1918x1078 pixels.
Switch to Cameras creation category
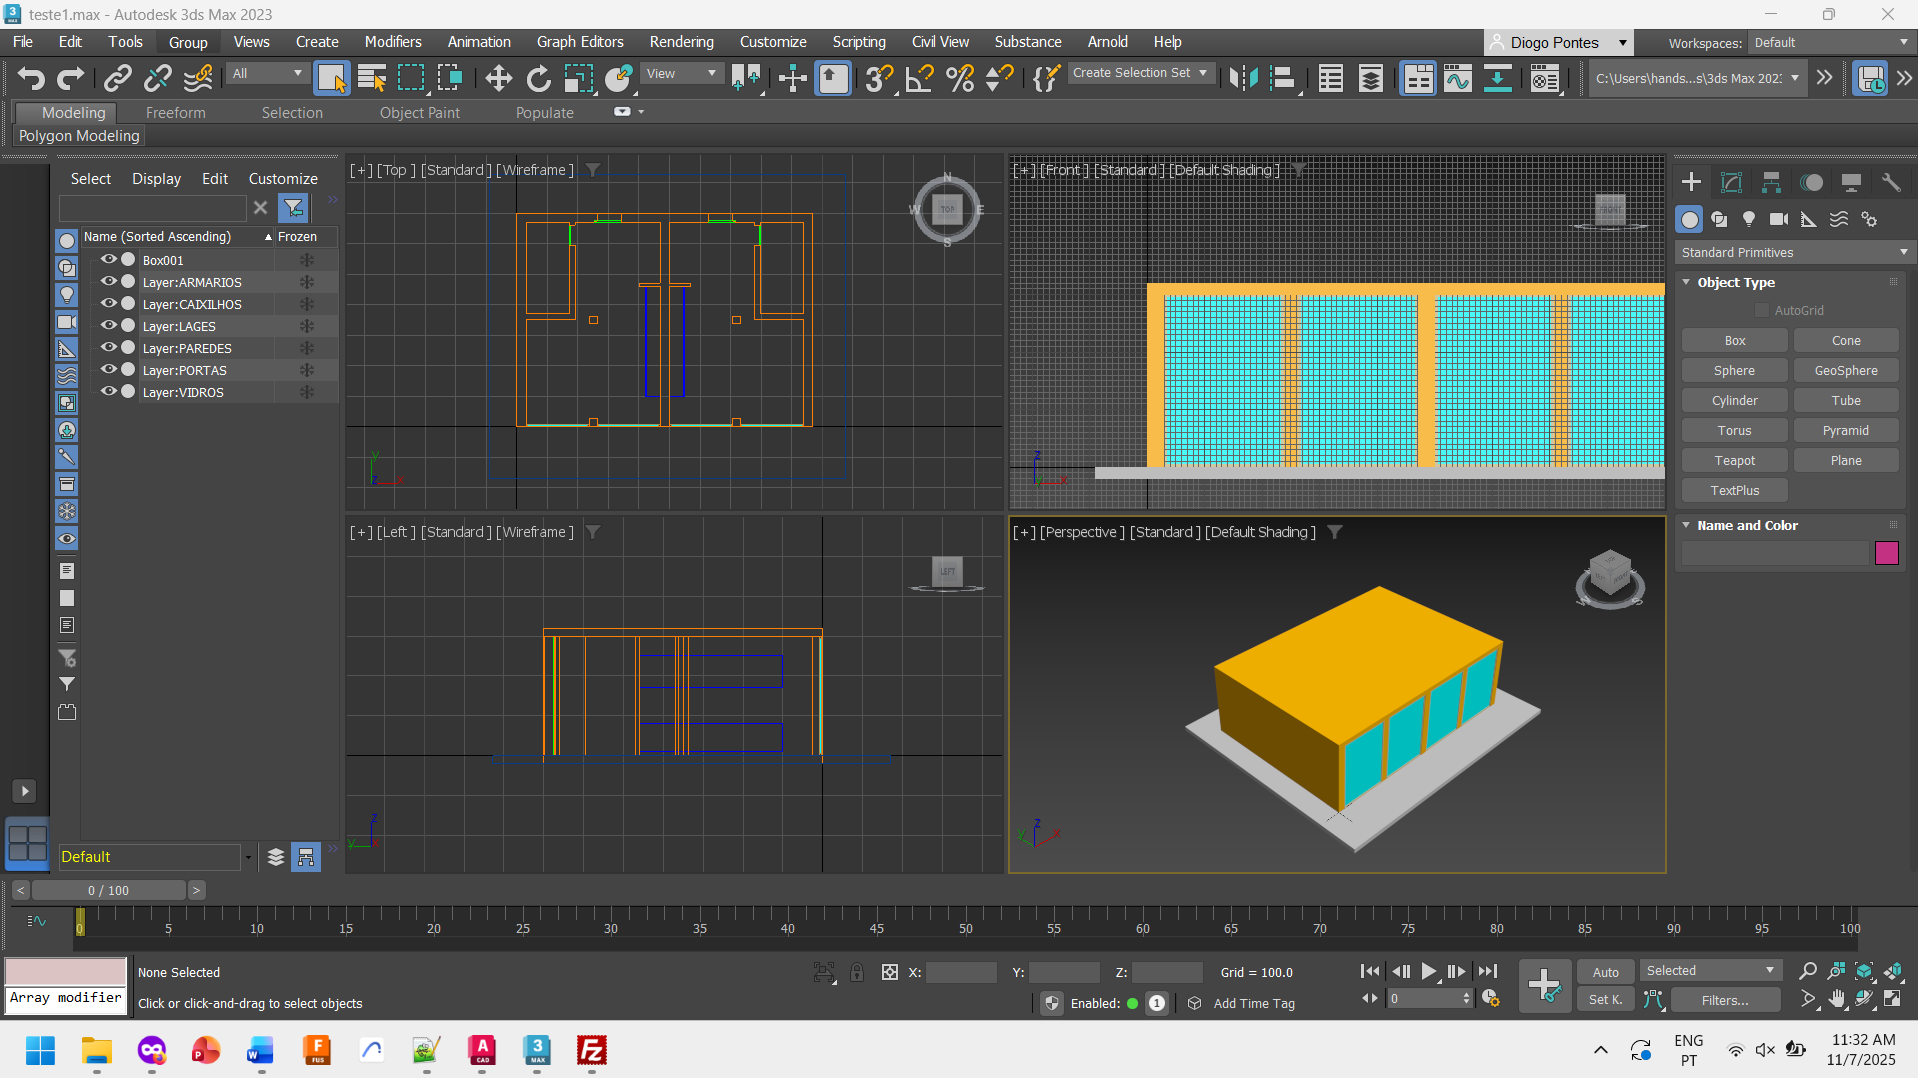[x=1778, y=219]
